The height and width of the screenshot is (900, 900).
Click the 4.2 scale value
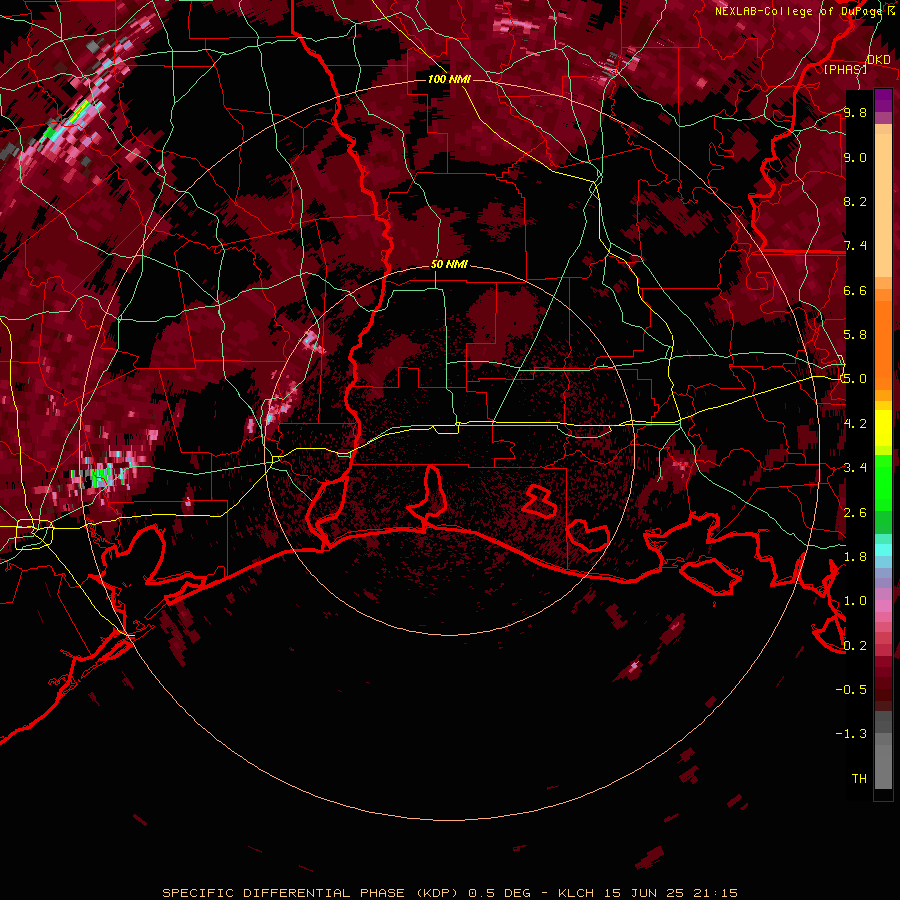click(855, 424)
